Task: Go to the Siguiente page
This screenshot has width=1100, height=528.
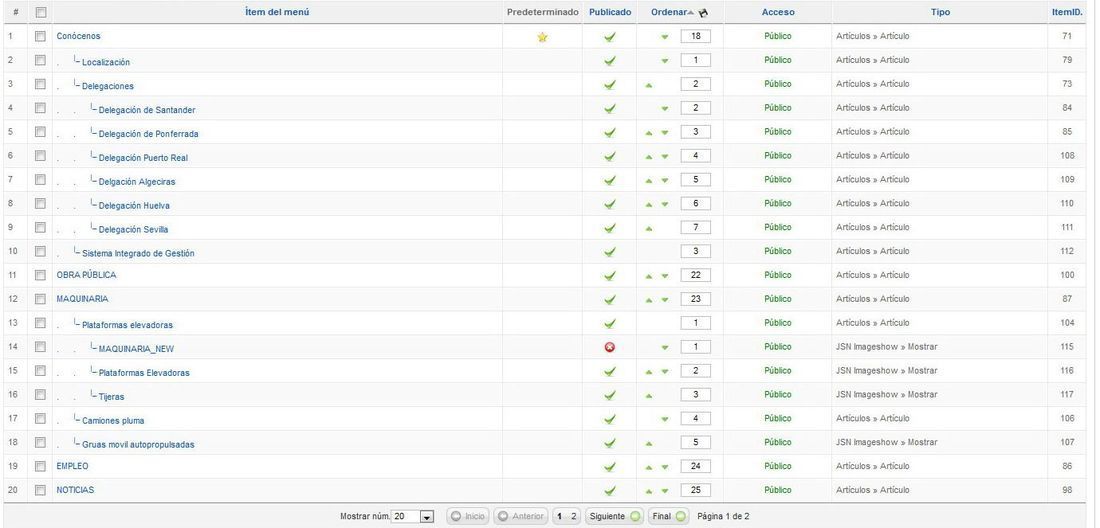Action: (615, 516)
